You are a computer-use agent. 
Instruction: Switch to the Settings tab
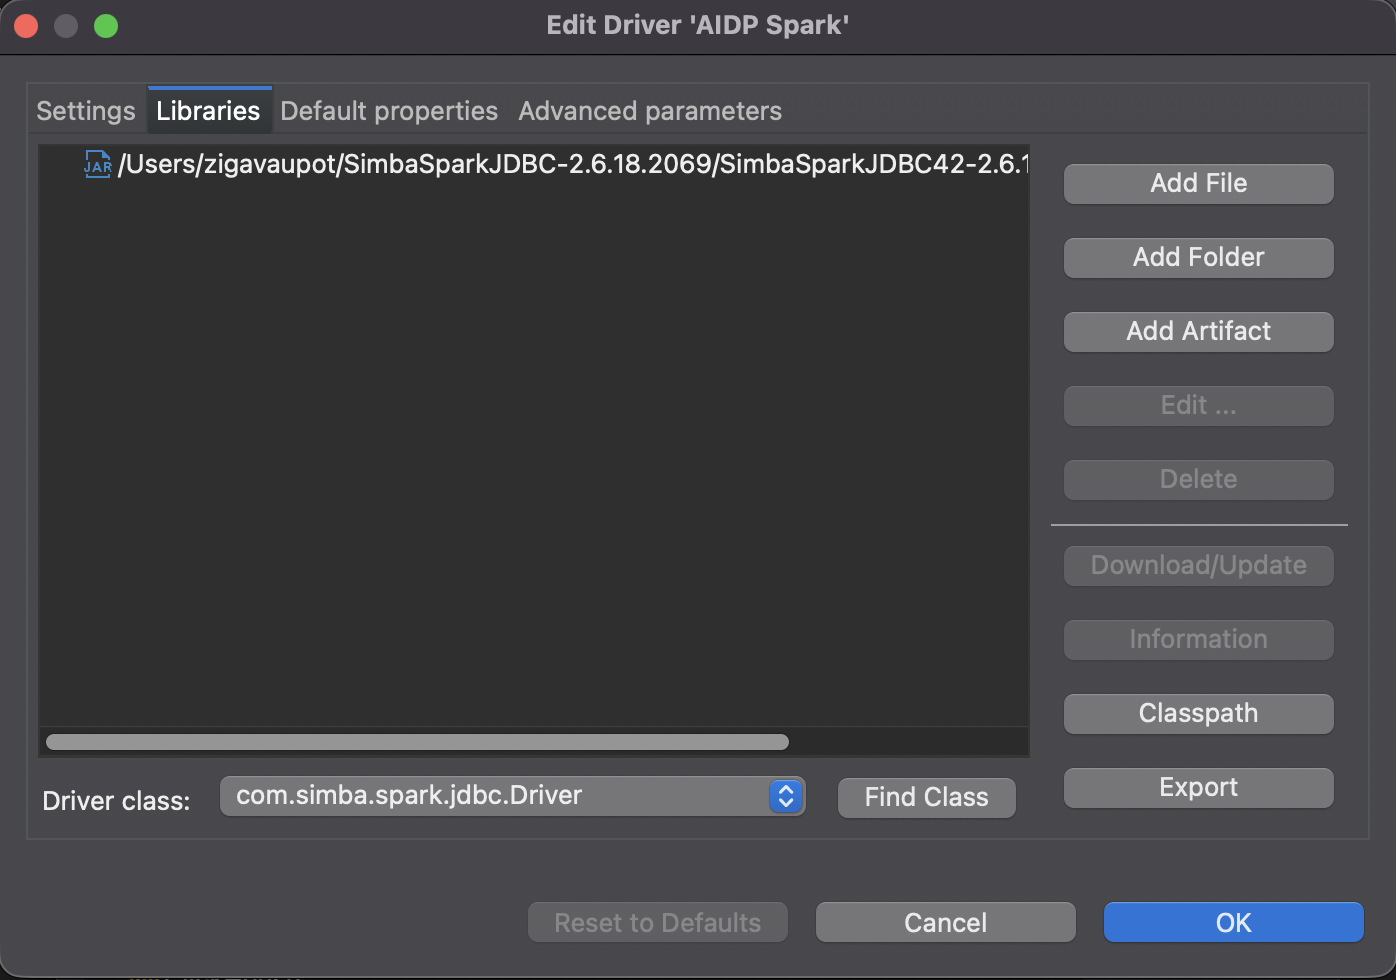click(86, 111)
